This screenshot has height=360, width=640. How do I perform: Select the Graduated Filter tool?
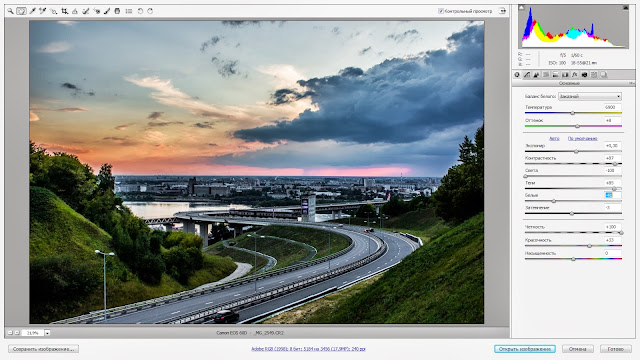117,11
